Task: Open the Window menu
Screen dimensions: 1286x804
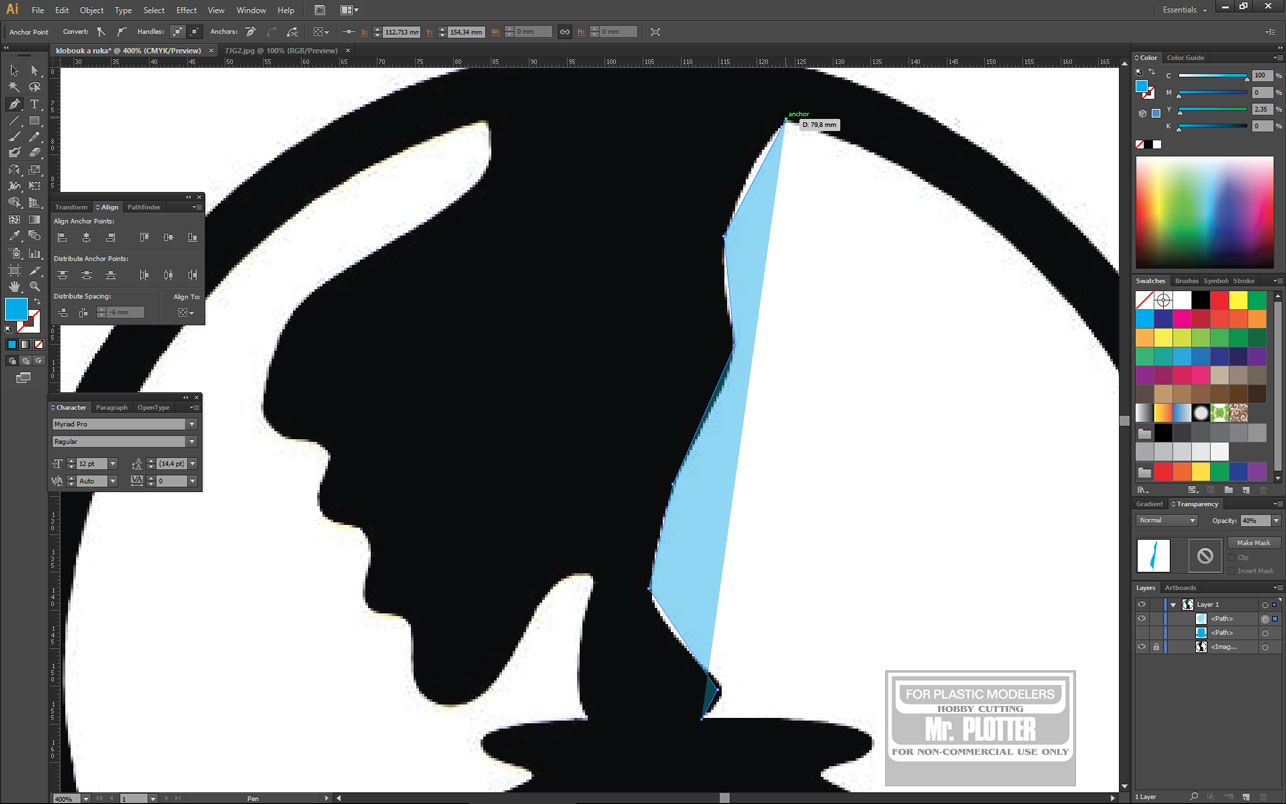Action: point(251,10)
